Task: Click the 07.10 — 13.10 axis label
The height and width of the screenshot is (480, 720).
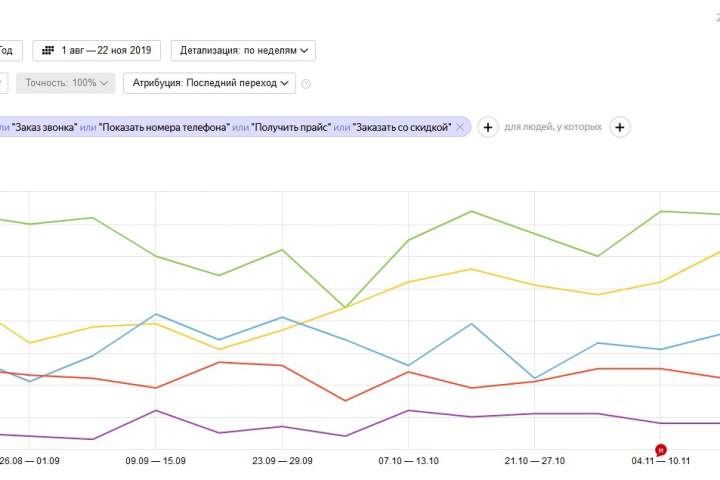Action: [x=408, y=461]
